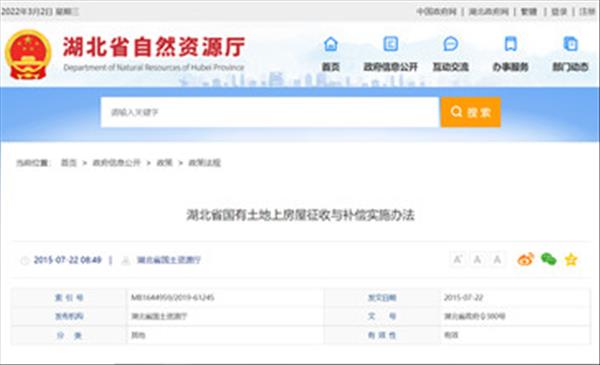Click the pages icon above 部门动态
This screenshot has width=600, height=365.
coord(571,44)
